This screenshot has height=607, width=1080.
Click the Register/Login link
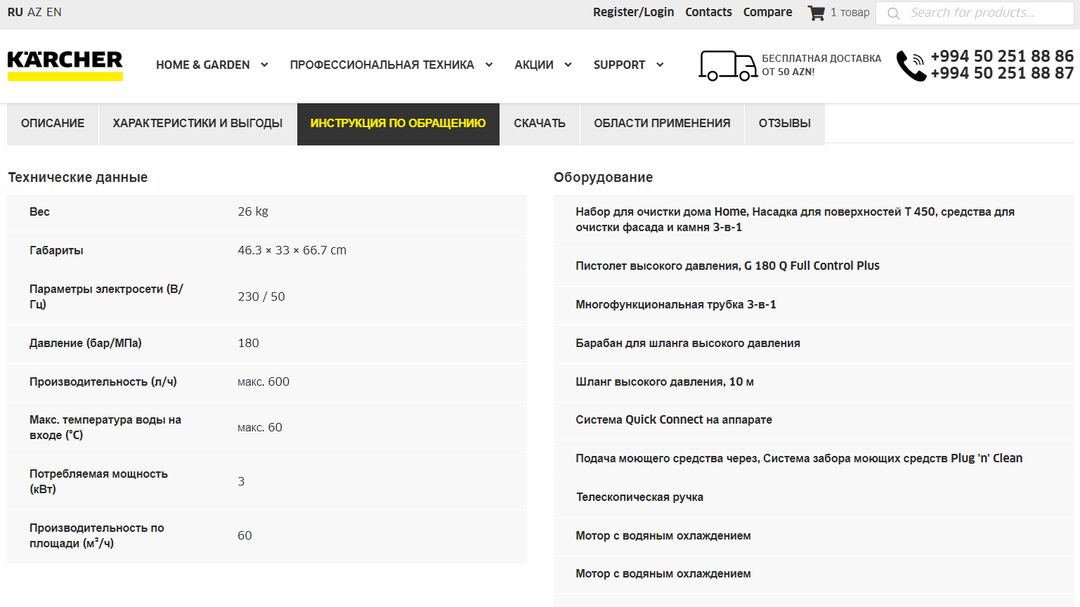[x=634, y=12]
